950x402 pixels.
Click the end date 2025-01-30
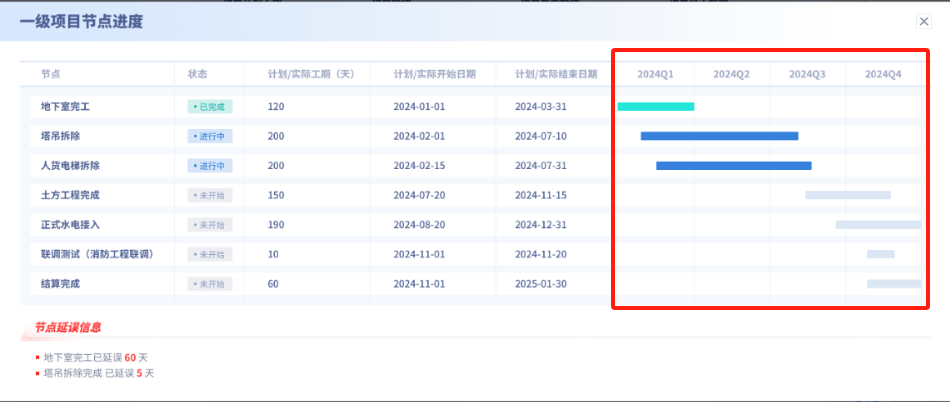tap(541, 283)
